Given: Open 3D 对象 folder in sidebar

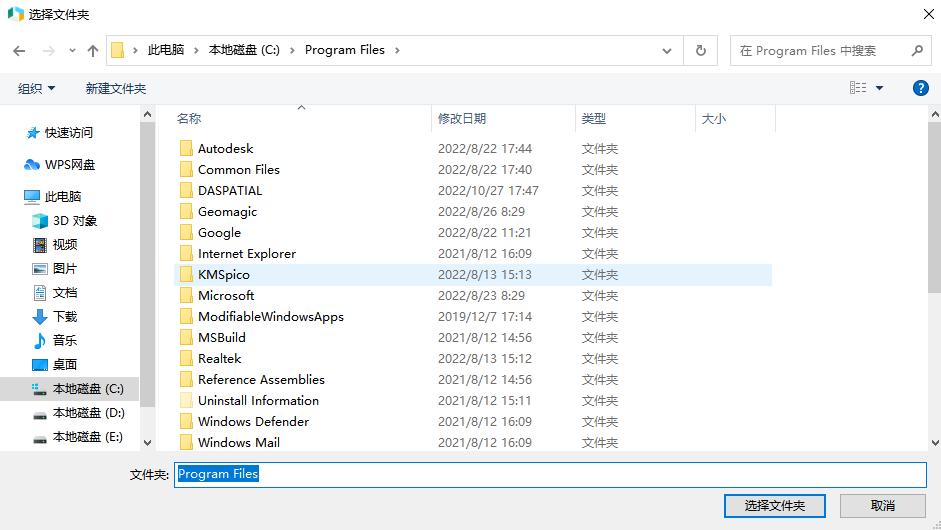Looking at the screenshot, I should pos(64,221).
